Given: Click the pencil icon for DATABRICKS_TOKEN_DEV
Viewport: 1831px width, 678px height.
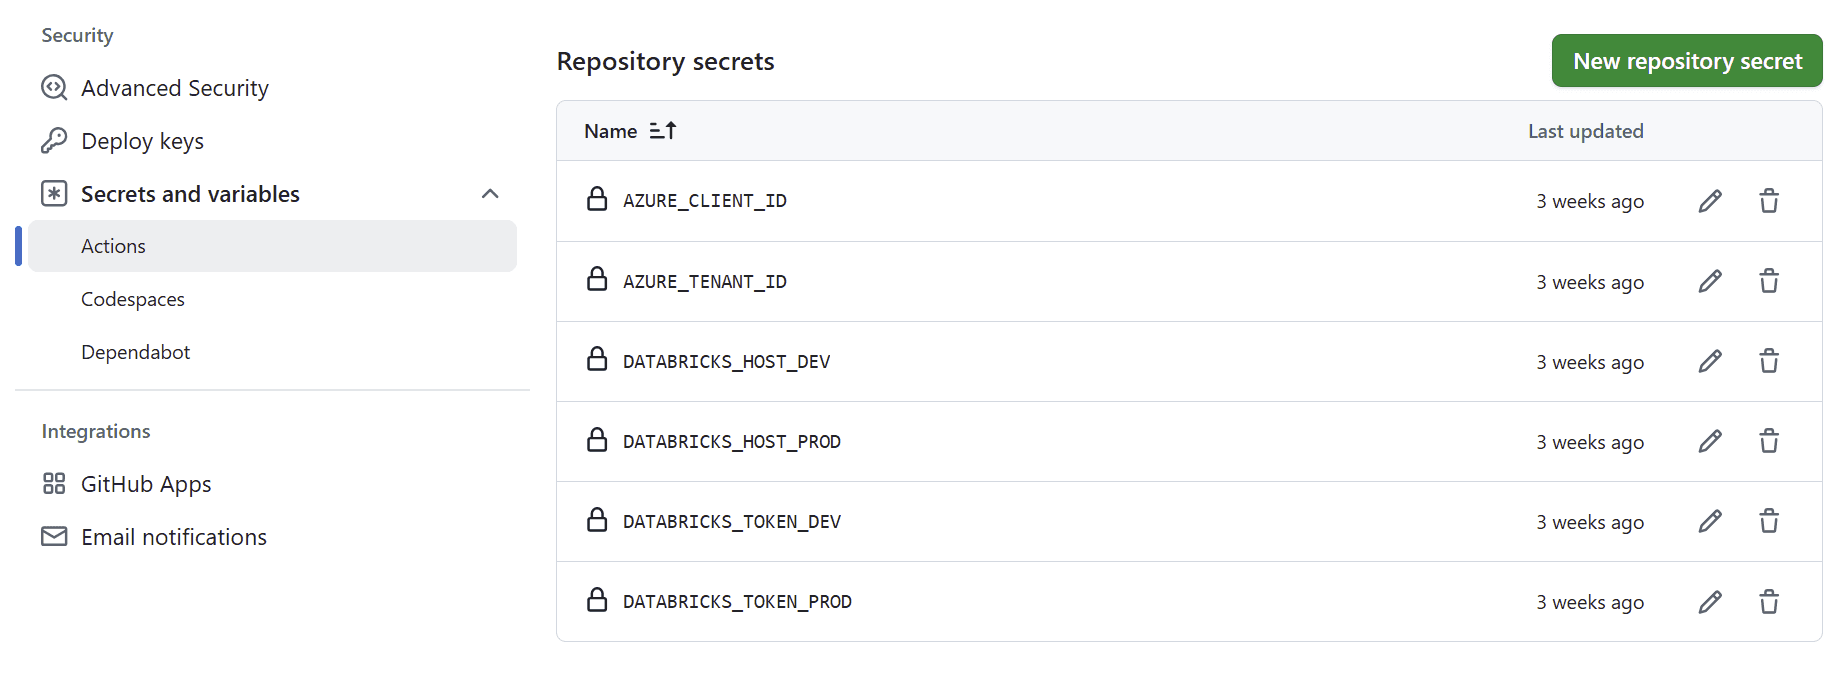Looking at the screenshot, I should click(x=1710, y=521).
